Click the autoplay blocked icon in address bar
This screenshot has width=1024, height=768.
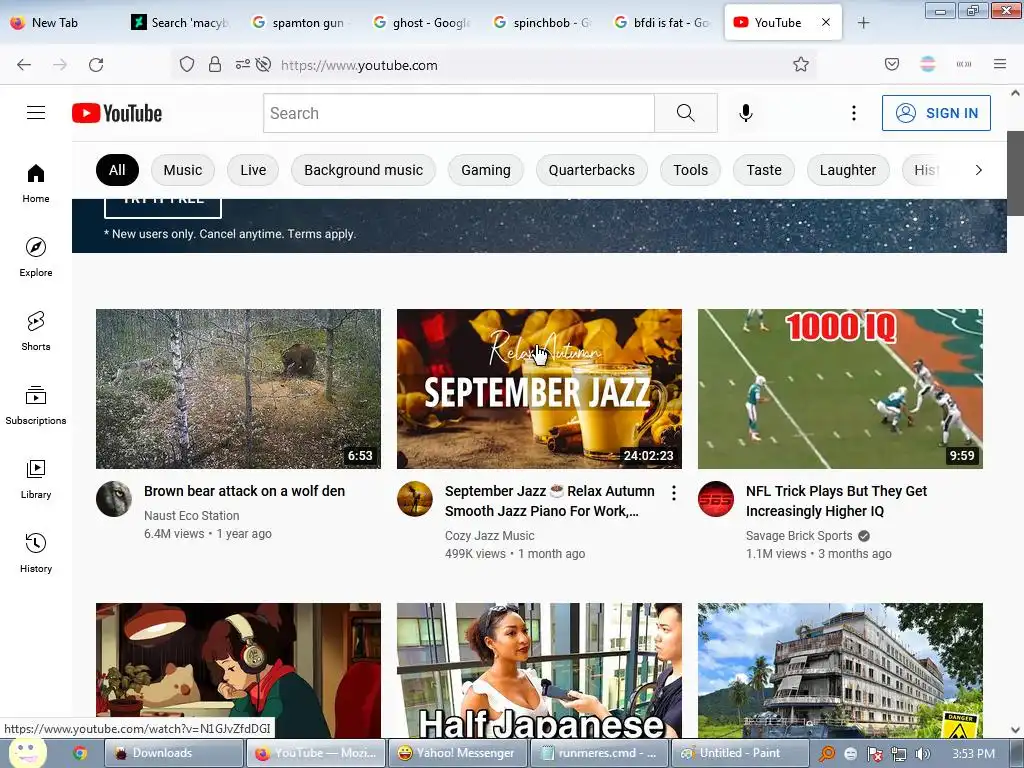click(263, 65)
